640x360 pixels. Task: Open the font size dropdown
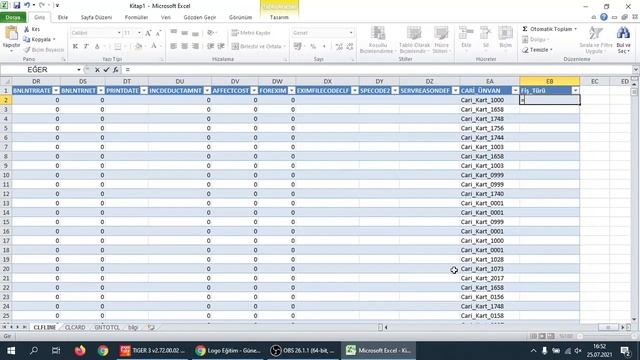tap(139, 33)
